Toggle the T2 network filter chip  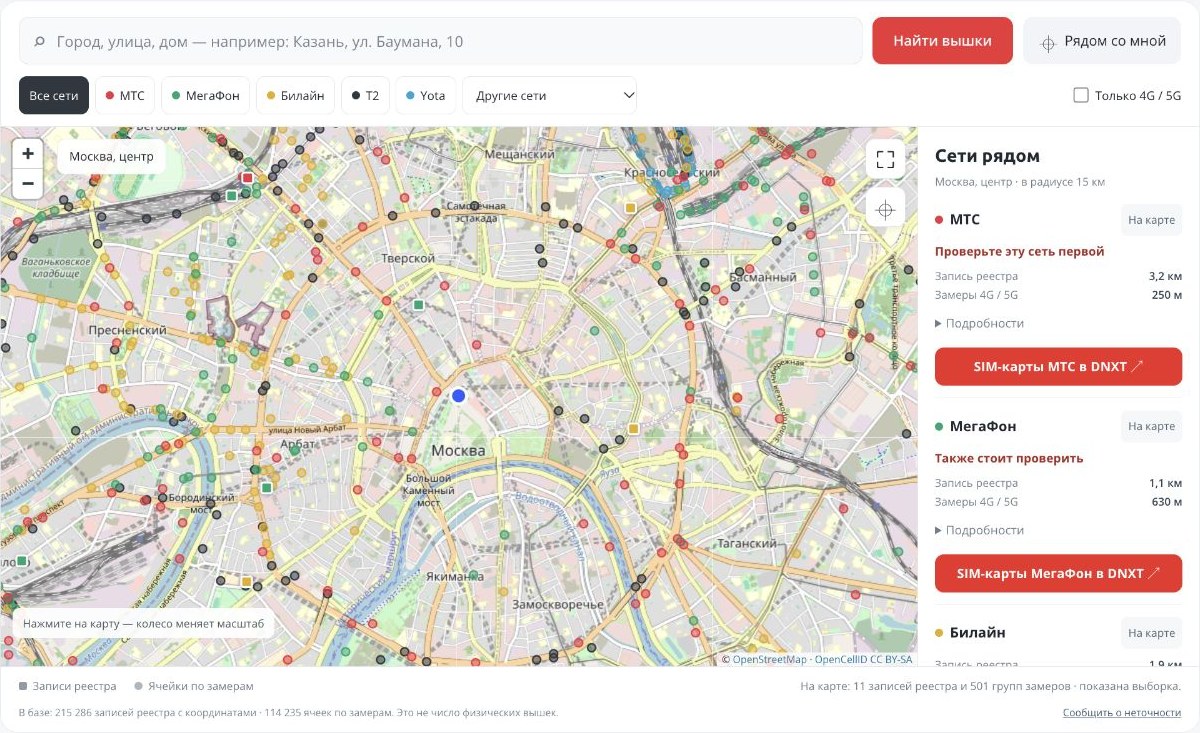pos(365,96)
